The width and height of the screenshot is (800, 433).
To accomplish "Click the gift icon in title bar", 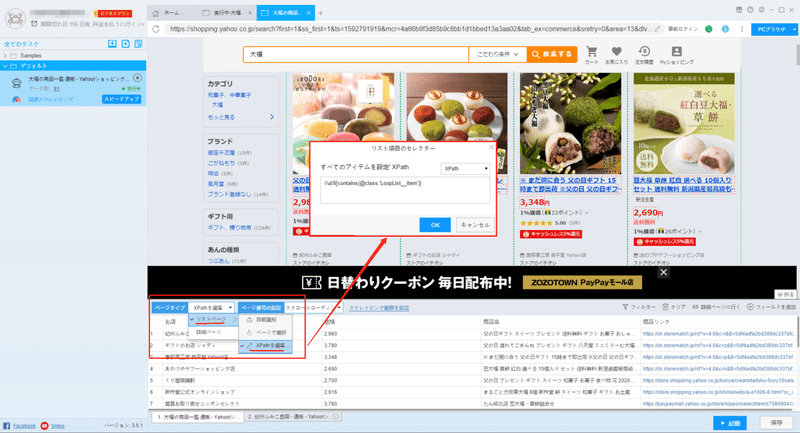I will pyautogui.click(x=739, y=10).
